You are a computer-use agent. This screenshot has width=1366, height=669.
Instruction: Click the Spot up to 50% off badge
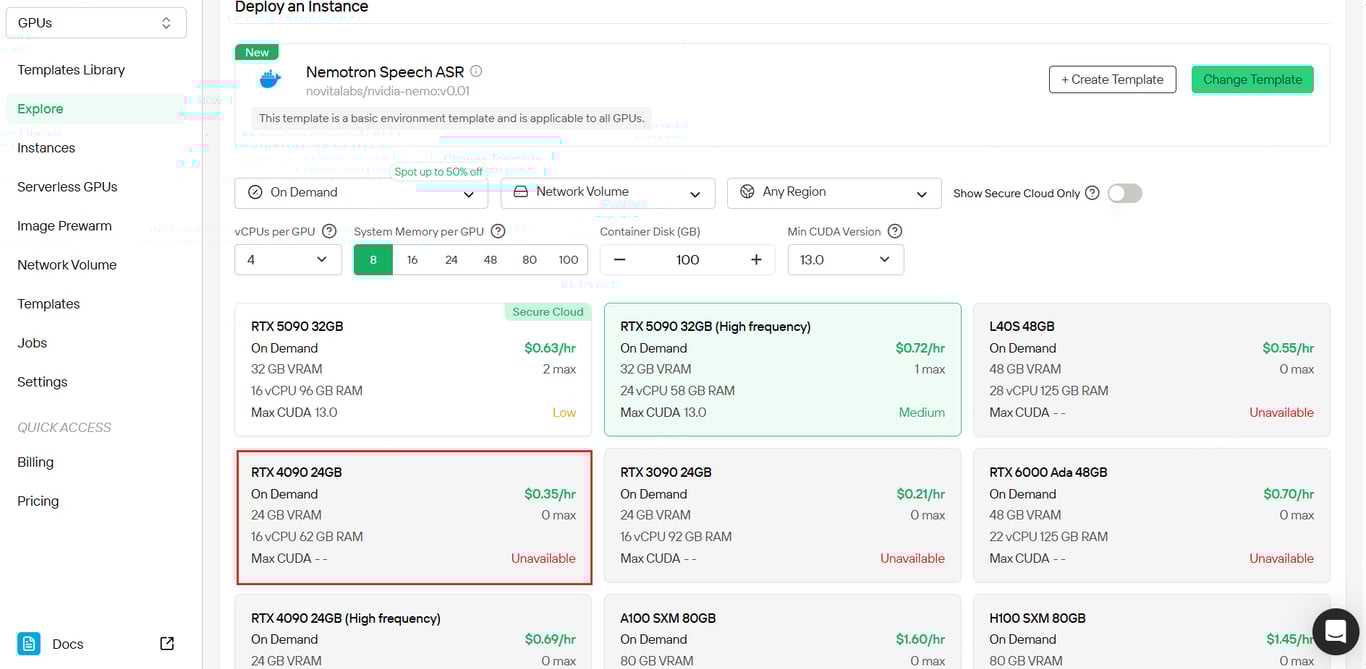pos(438,172)
